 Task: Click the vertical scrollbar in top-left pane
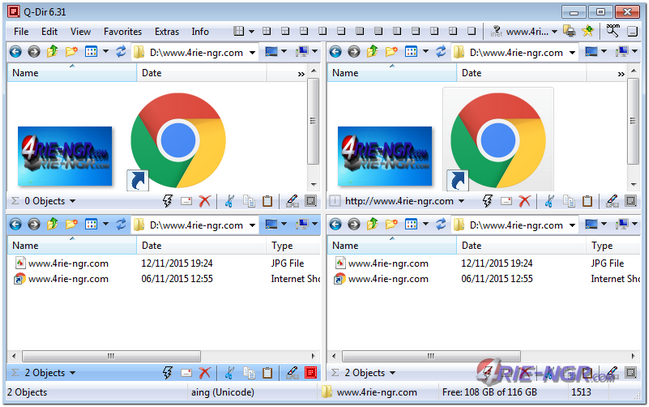(313, 120)
